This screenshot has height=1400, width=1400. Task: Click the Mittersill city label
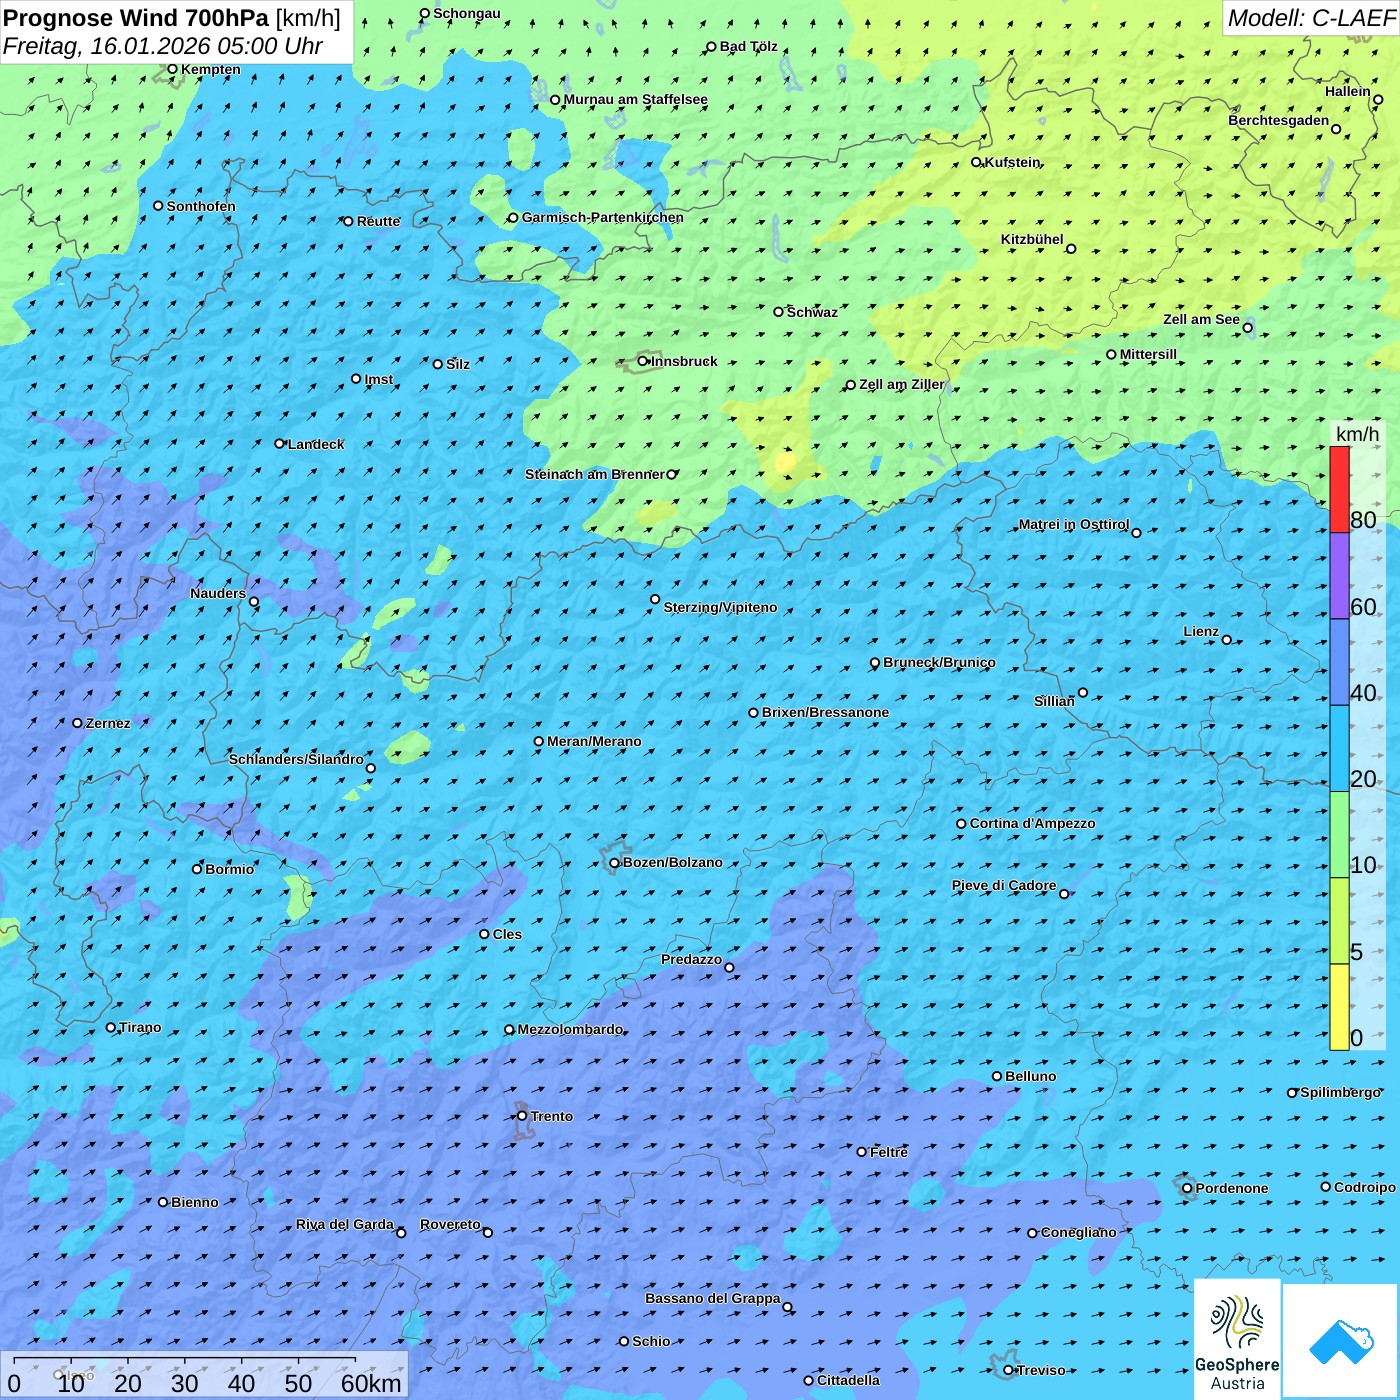[x=1148, y=354]
